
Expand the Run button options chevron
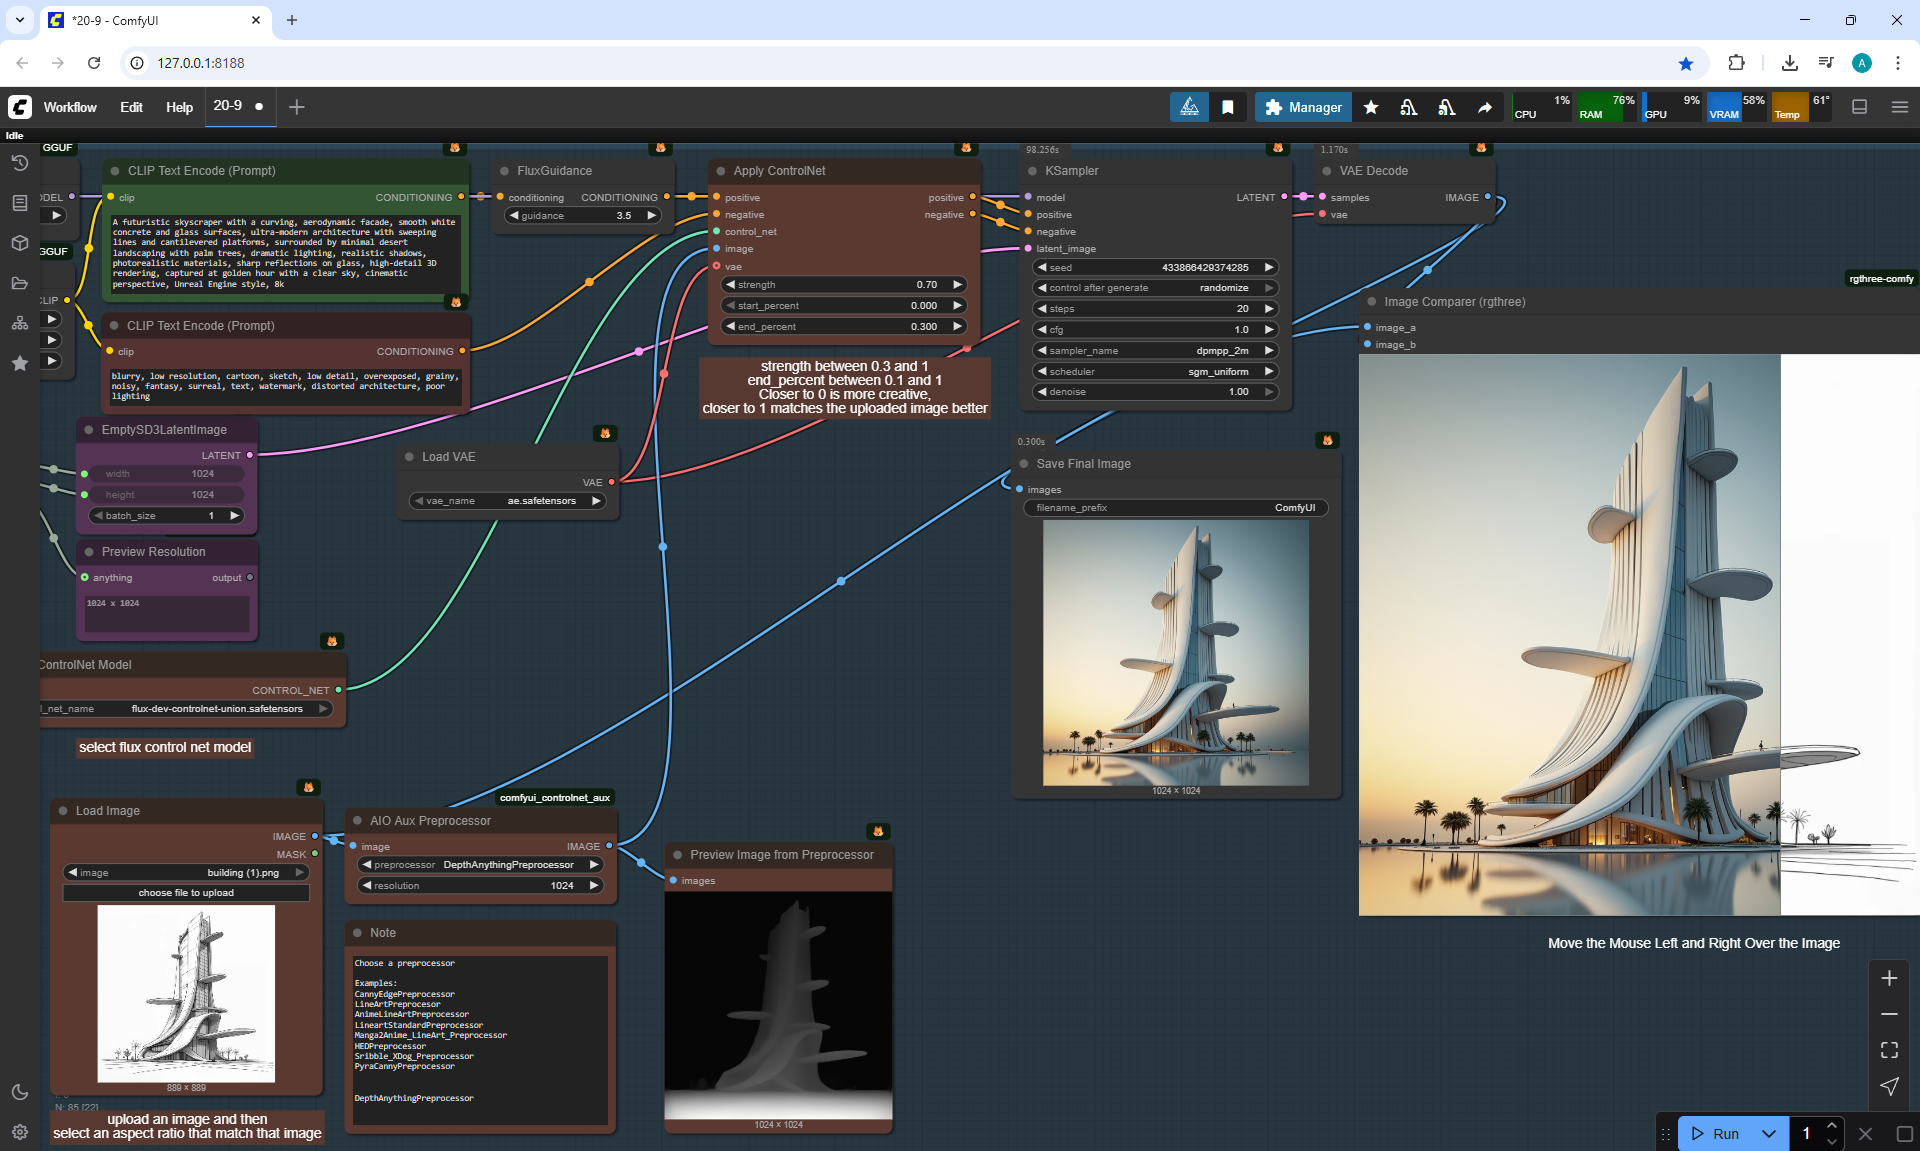click(1769, 1133)
